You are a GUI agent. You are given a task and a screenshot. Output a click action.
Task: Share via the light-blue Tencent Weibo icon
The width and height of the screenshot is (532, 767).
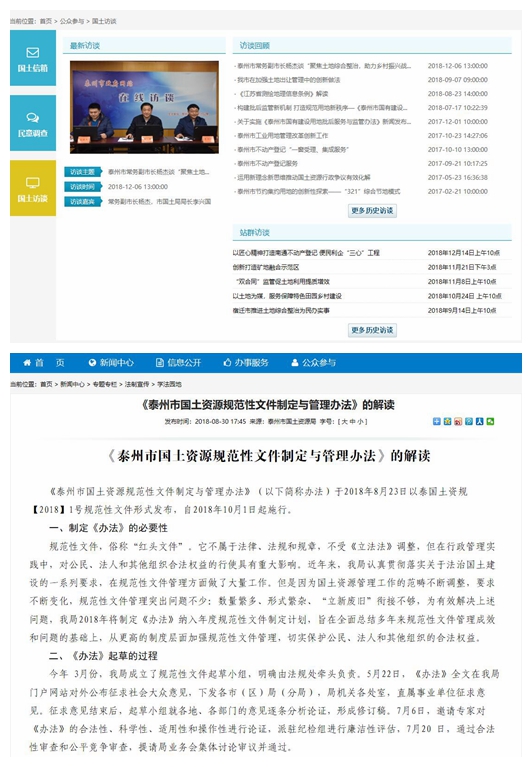[x=469, y=421]
